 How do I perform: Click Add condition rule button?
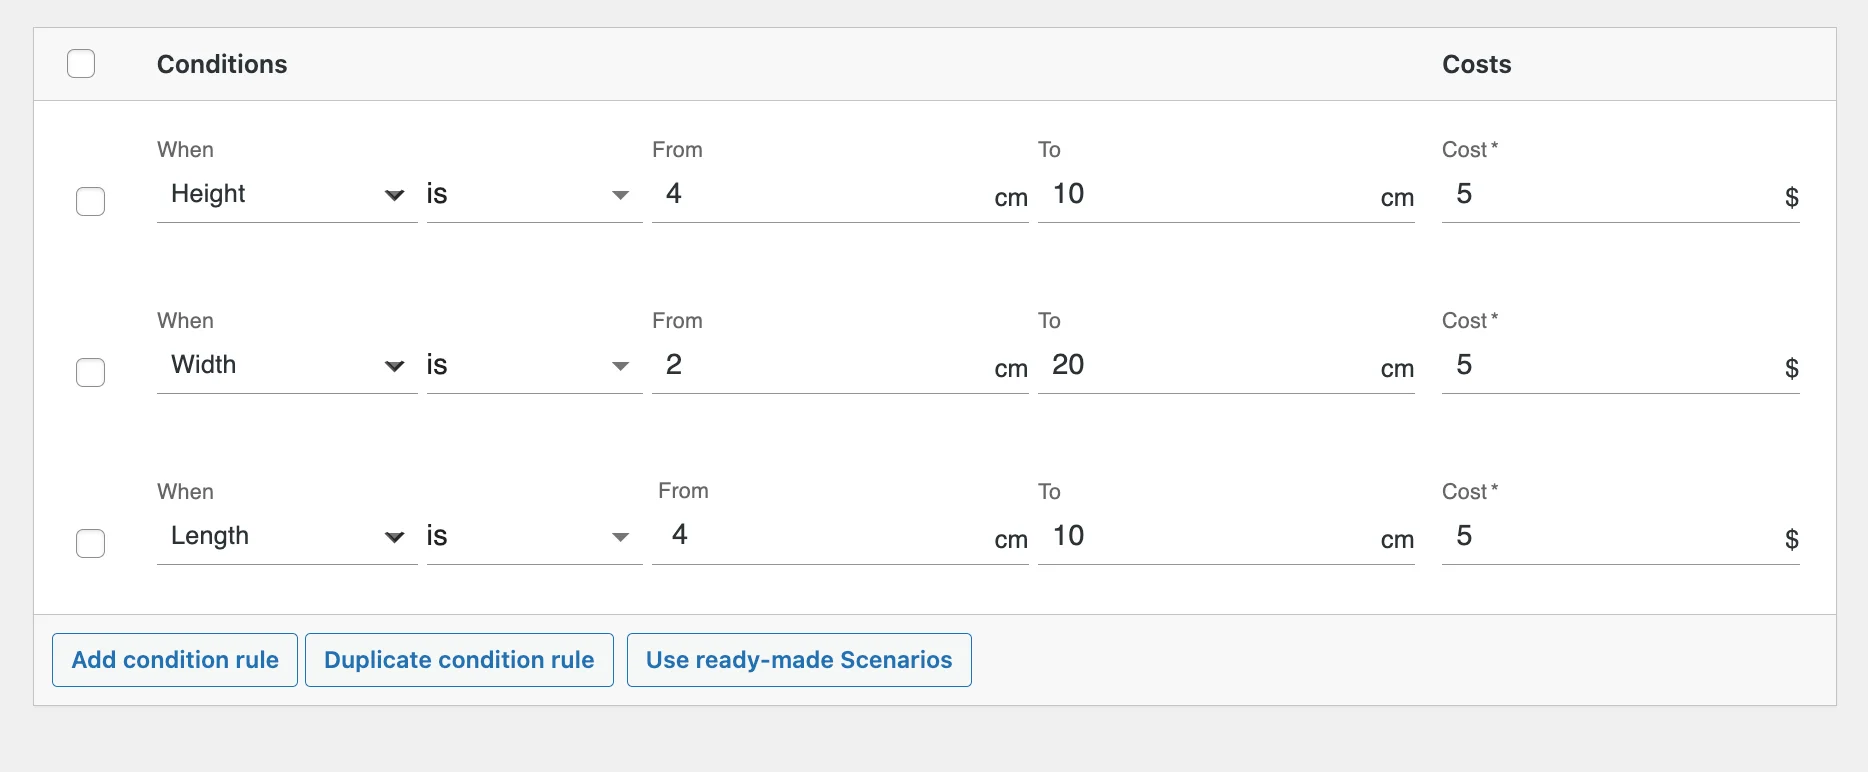pyautogui.click(x=175, y=660)
